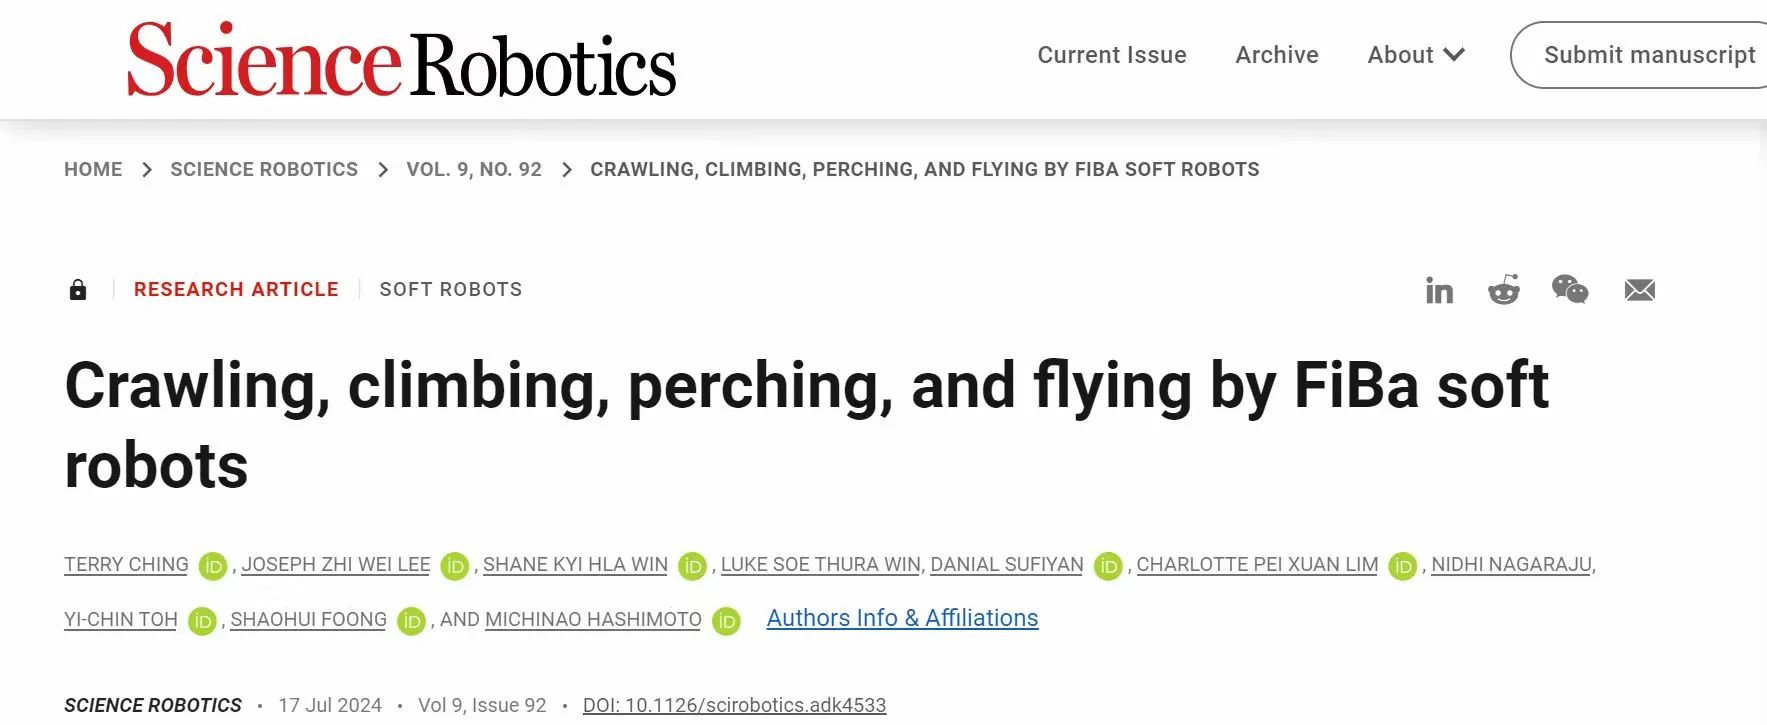Email the article using envelope icon
1767x725 pixels.
tap(1639, 290)
